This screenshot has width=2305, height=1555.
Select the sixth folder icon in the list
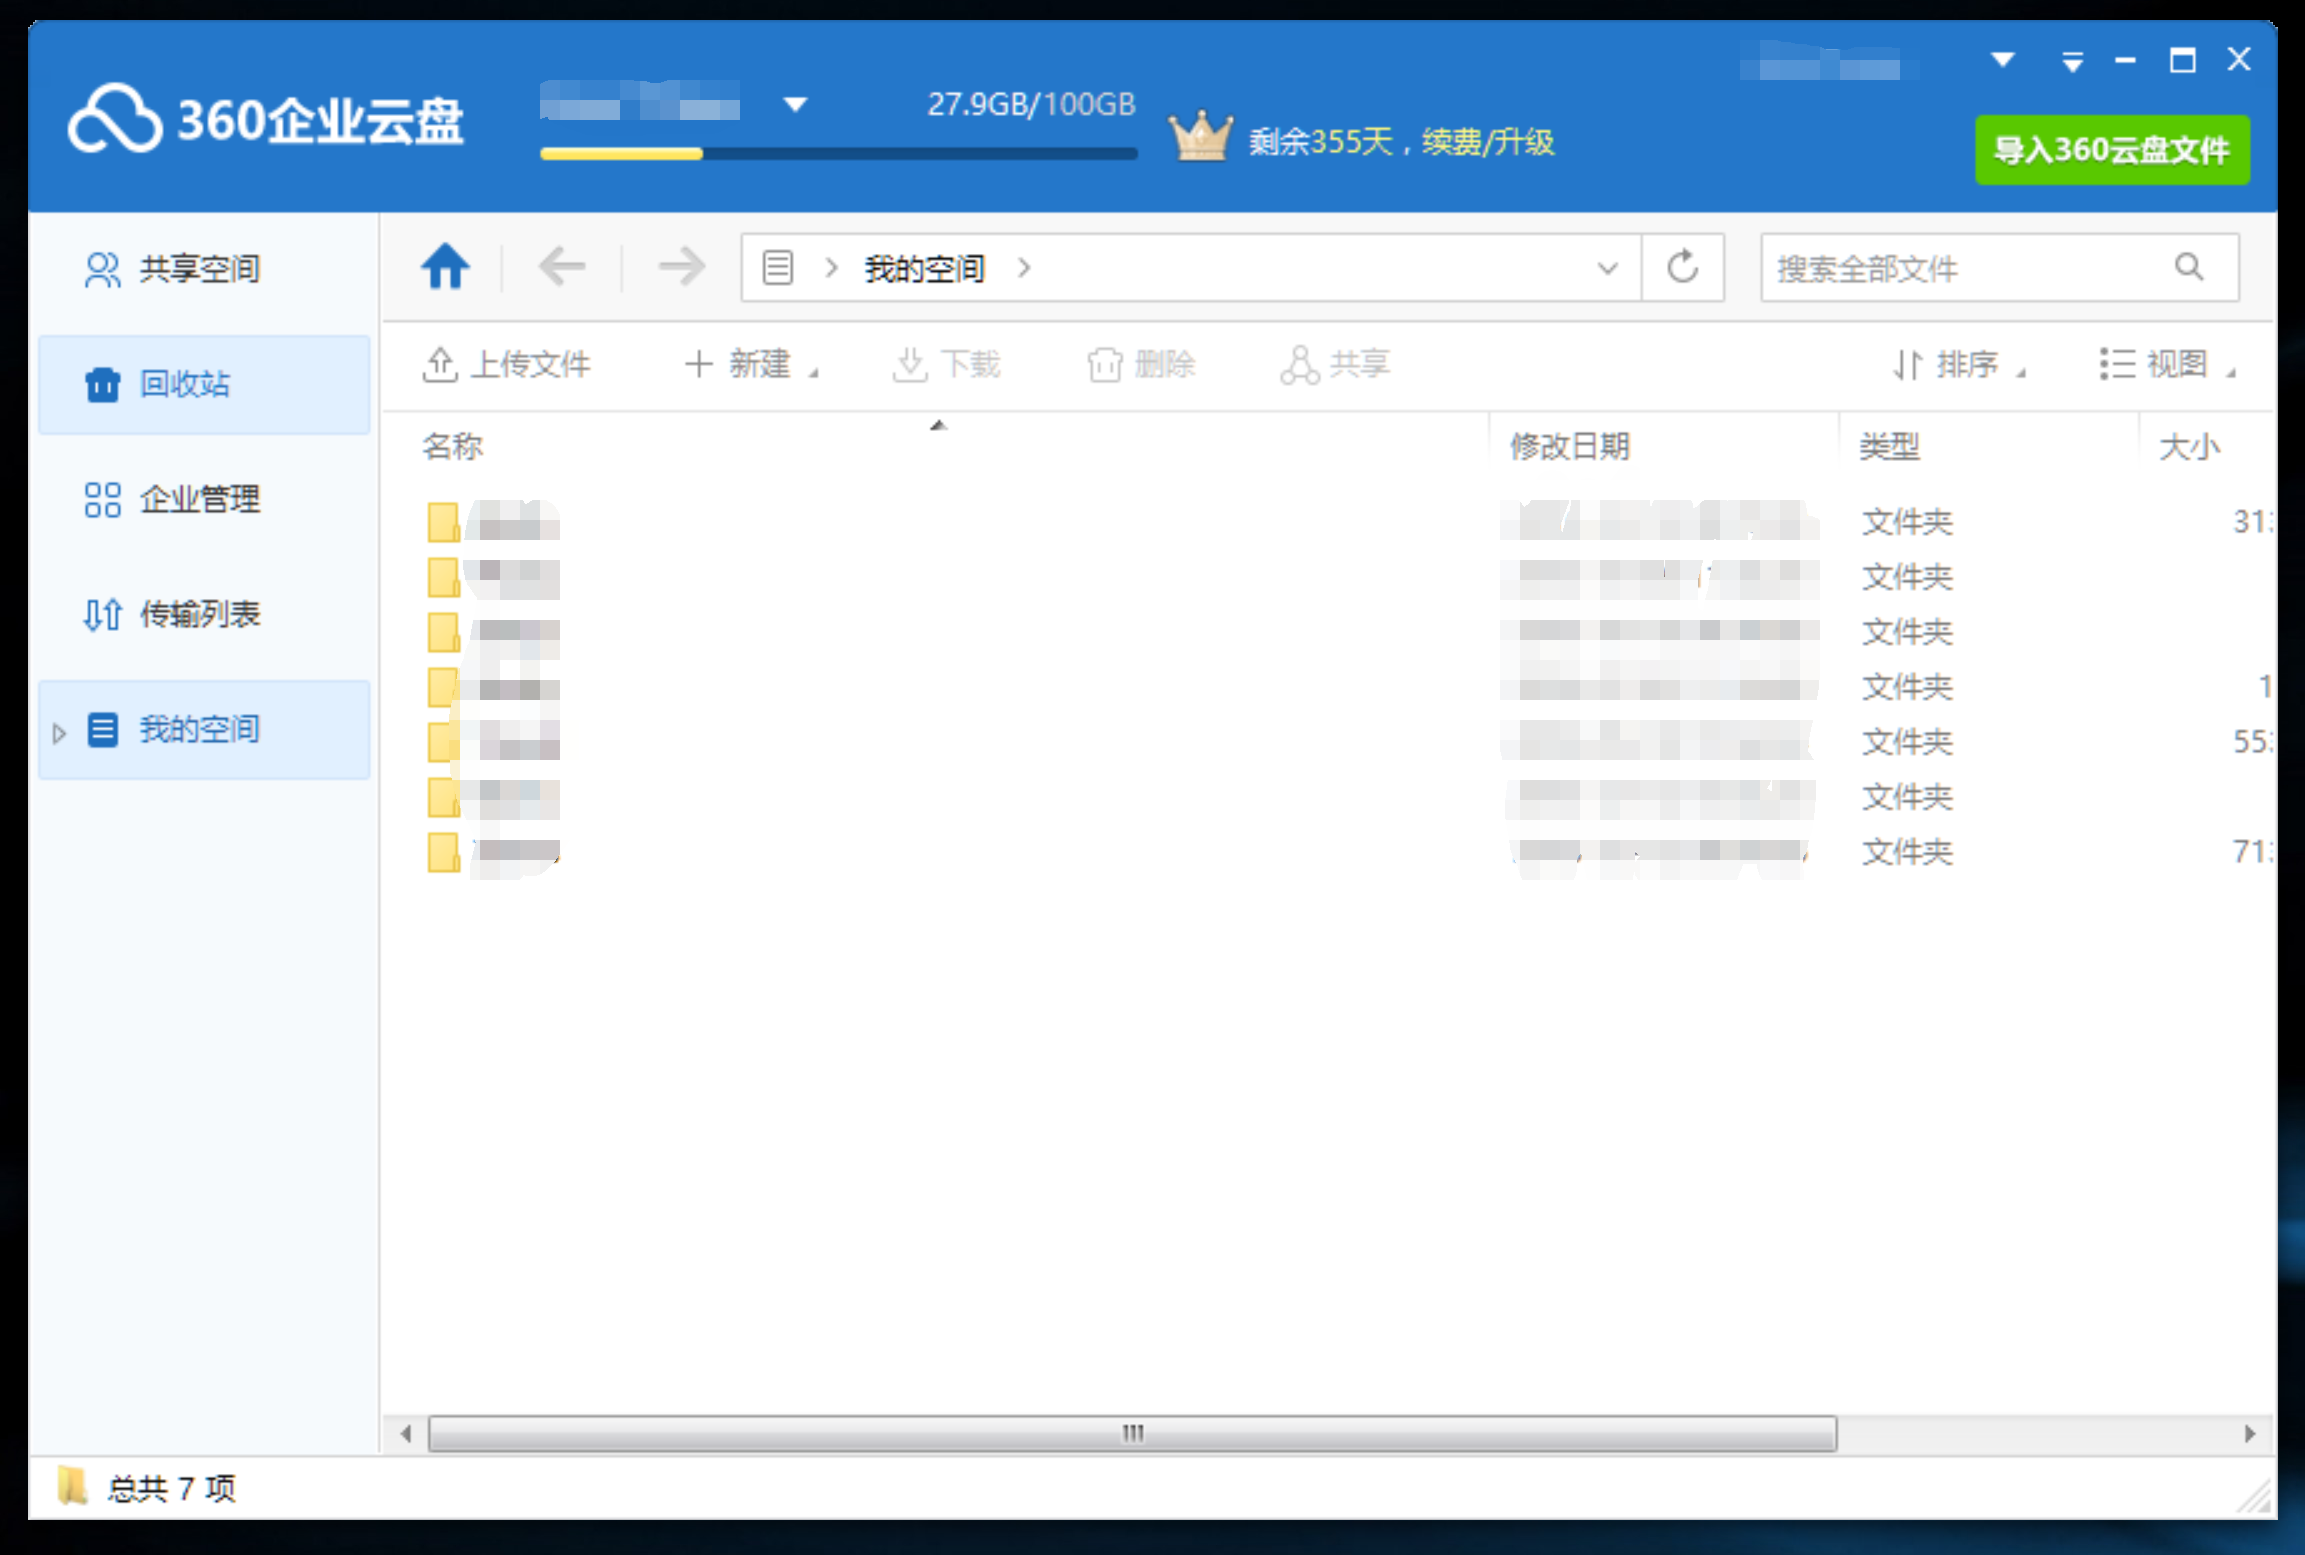point(443,796)
